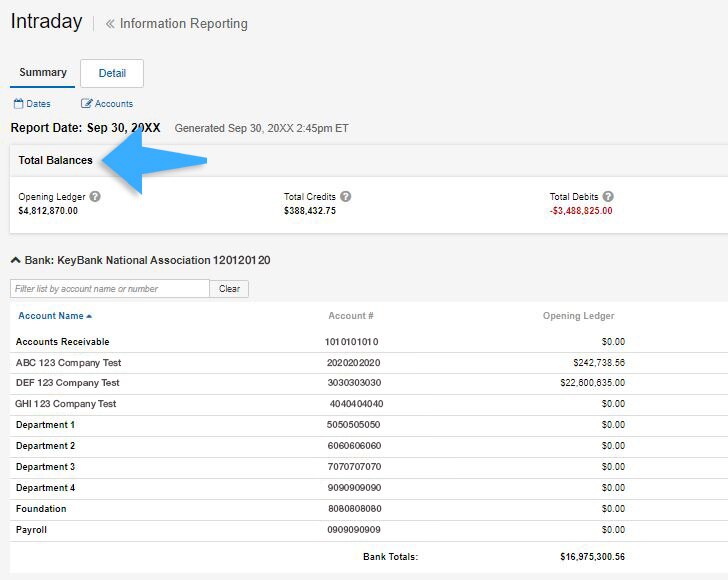
Task: Click the Total Debits help icon
Action: [x=608, y=197]
